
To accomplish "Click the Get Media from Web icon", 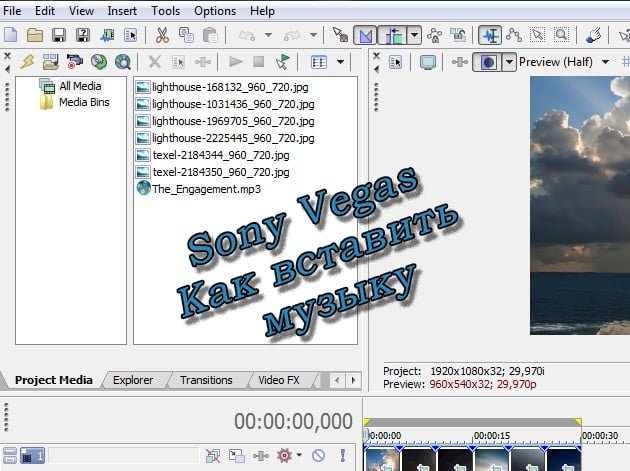I will coord(123,62).
